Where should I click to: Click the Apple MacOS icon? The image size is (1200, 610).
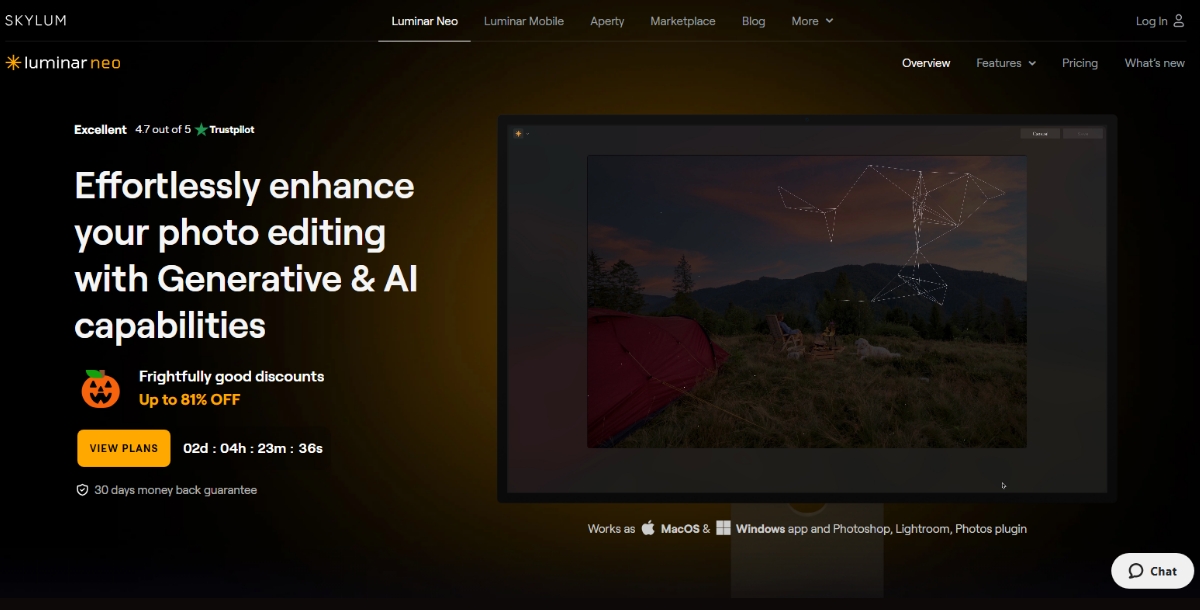click(x=648, y=528)
